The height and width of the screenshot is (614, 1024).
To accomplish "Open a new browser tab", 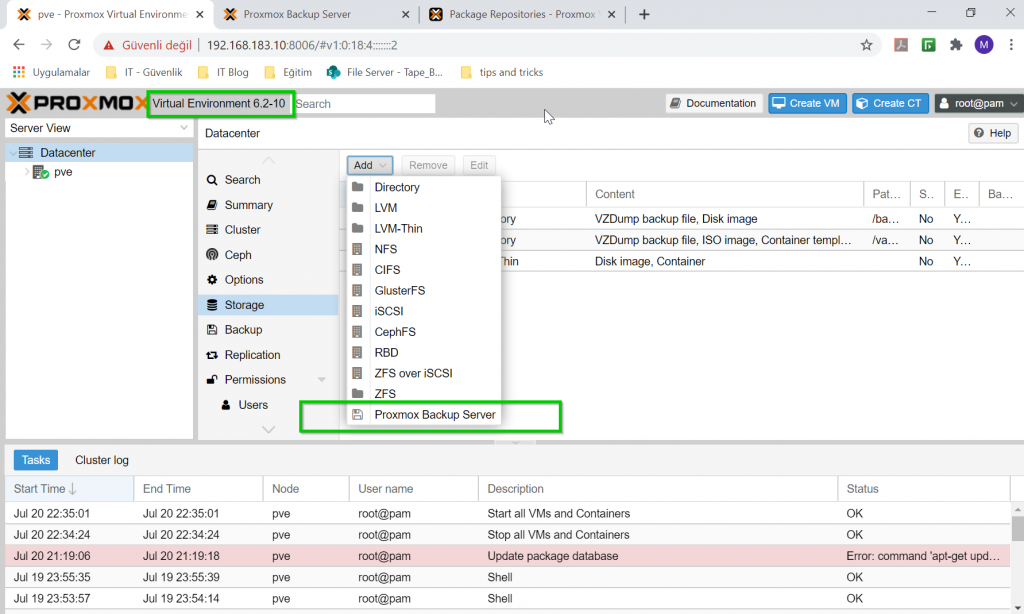I will tap(644, 14).
